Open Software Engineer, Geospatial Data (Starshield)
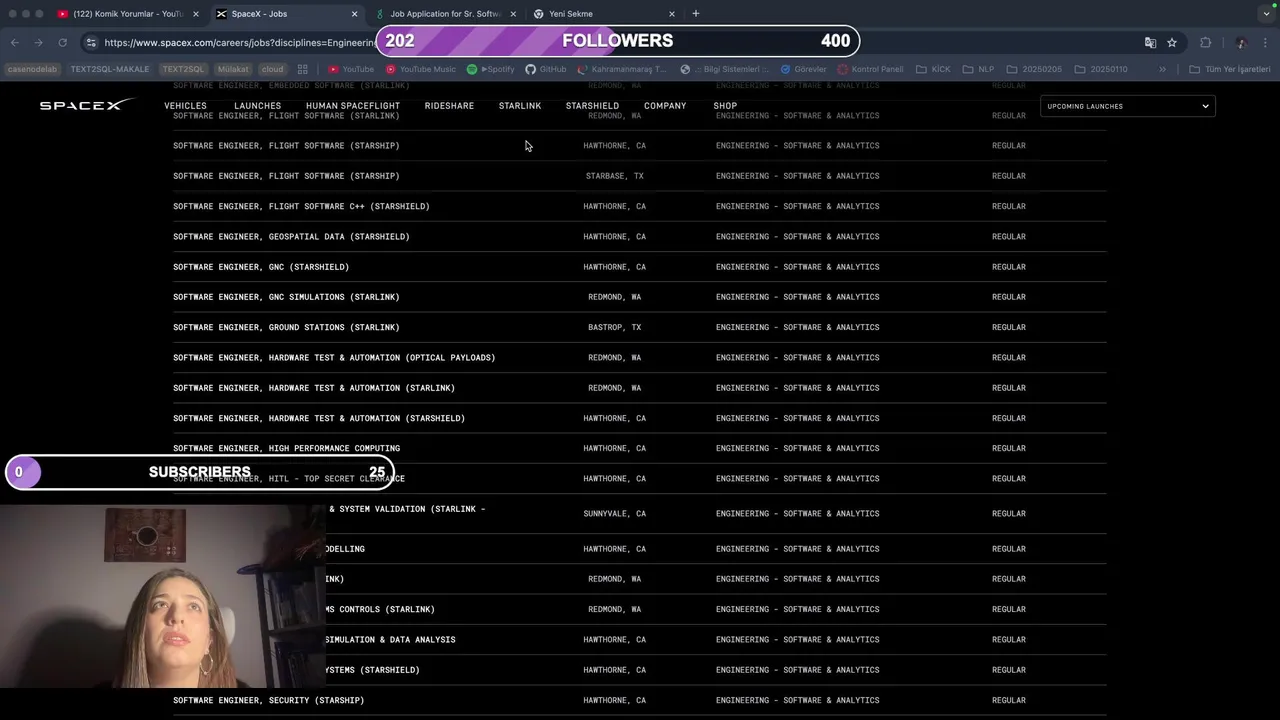1280x720 pixels. 291,237
